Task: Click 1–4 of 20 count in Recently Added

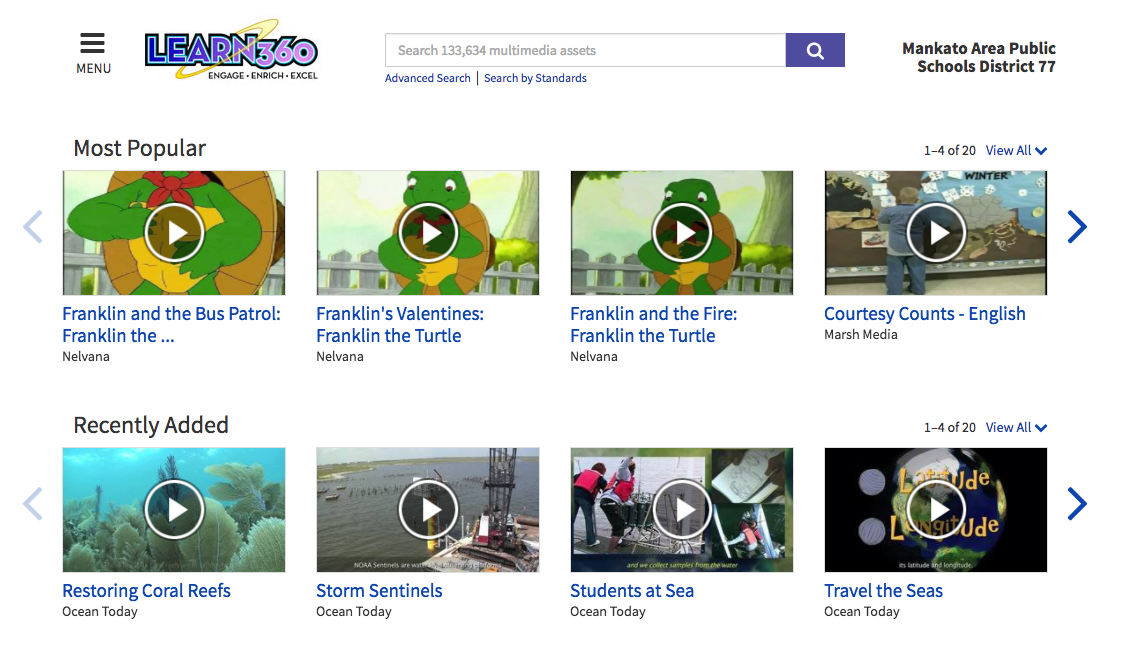Action: 949,427
